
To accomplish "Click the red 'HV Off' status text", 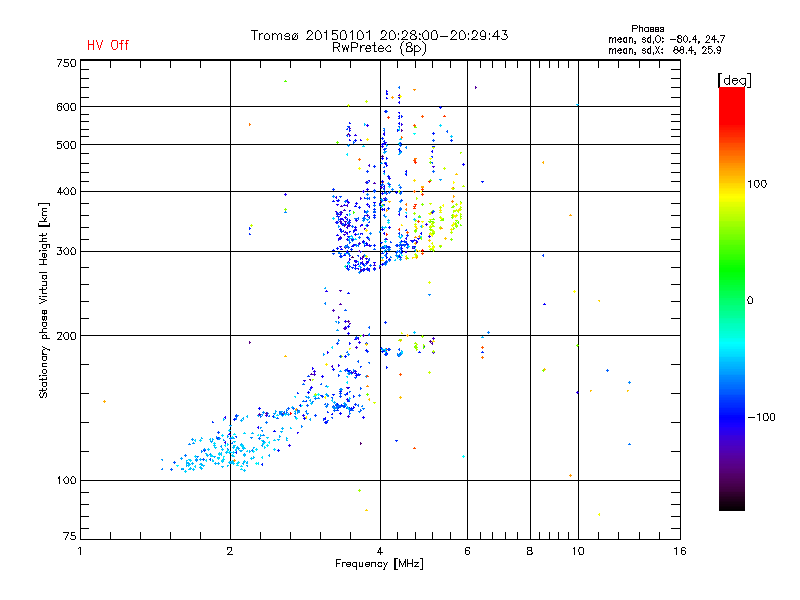I will [x=108, y=45].
